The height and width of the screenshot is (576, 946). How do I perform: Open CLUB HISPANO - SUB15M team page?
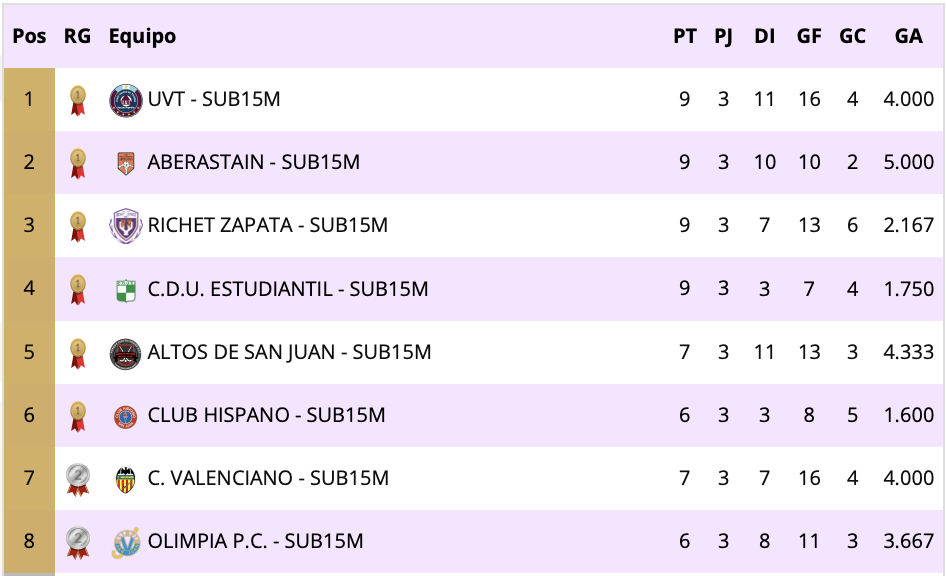pos(265,415)
